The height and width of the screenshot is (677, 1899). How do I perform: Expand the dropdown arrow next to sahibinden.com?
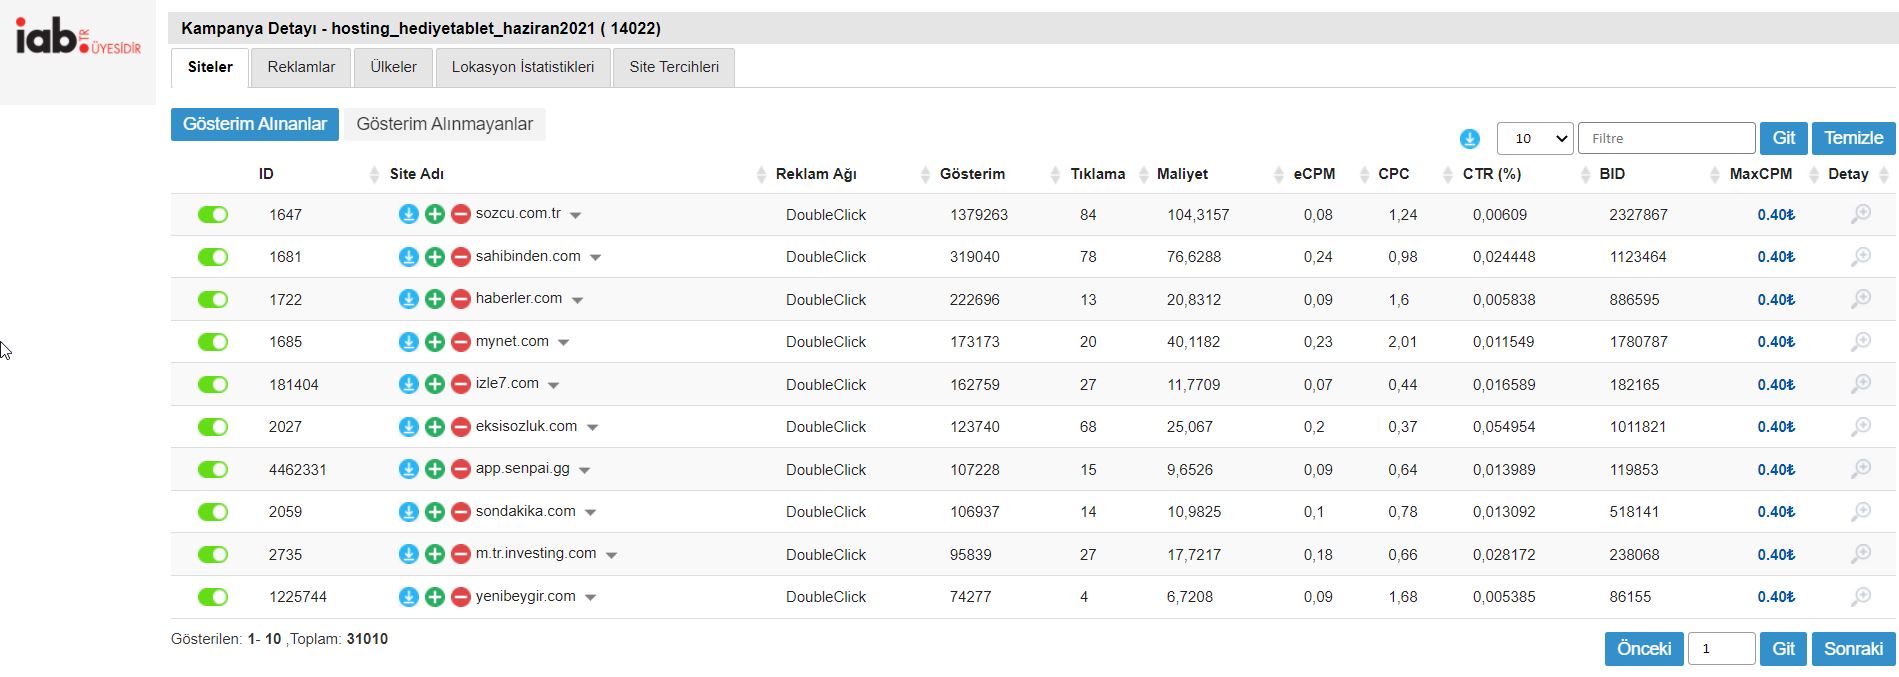[596, 258]
